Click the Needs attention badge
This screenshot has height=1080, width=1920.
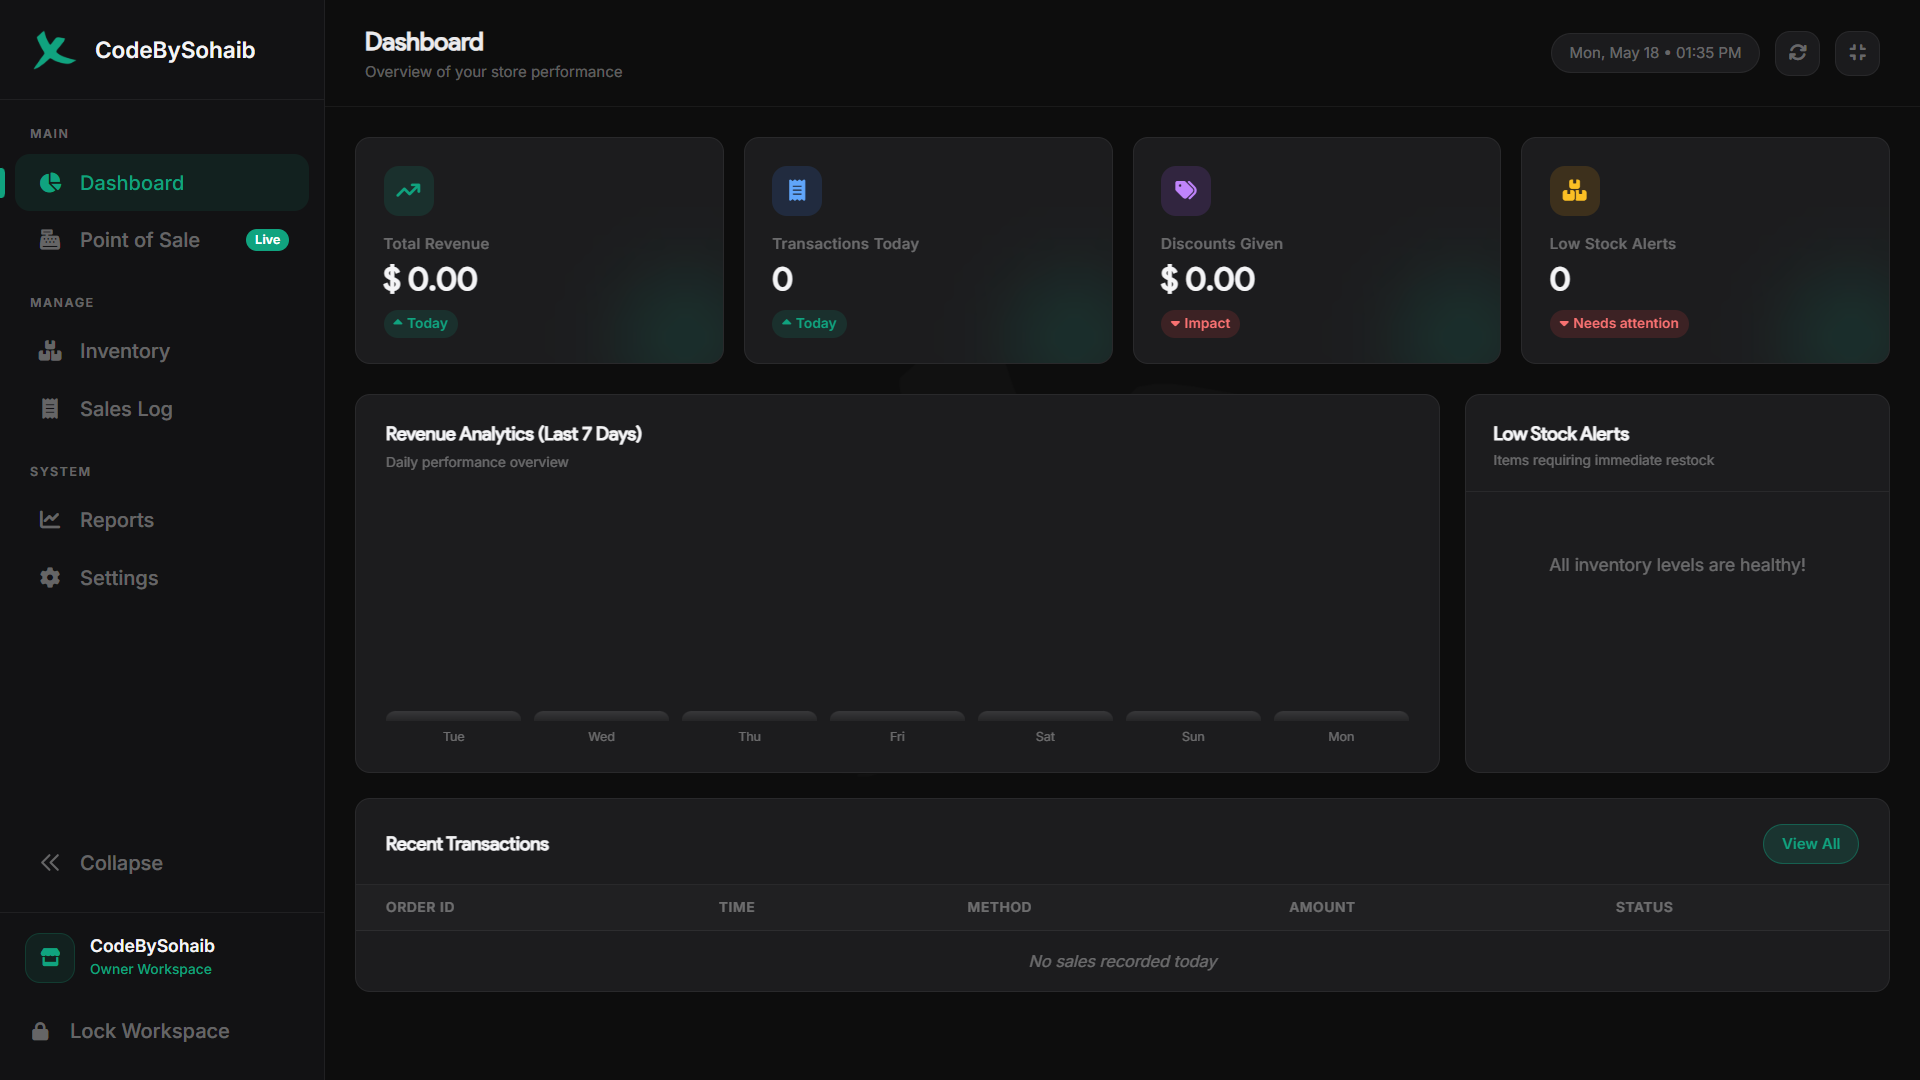click(x=1619, y=324)
